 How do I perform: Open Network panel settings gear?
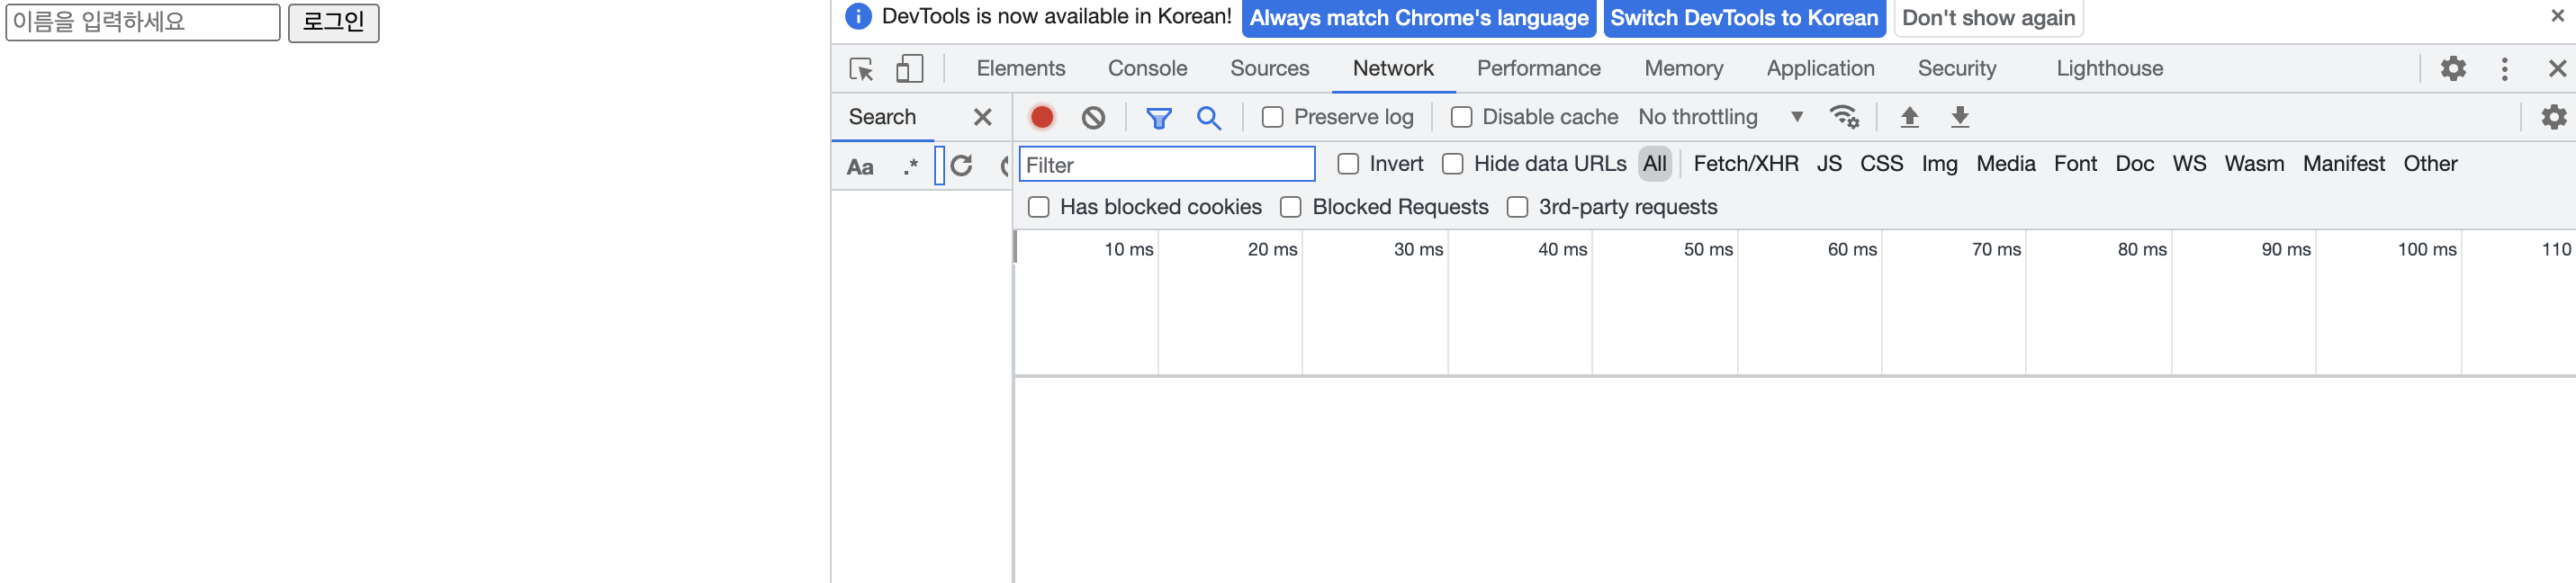tap(2554, 117)
